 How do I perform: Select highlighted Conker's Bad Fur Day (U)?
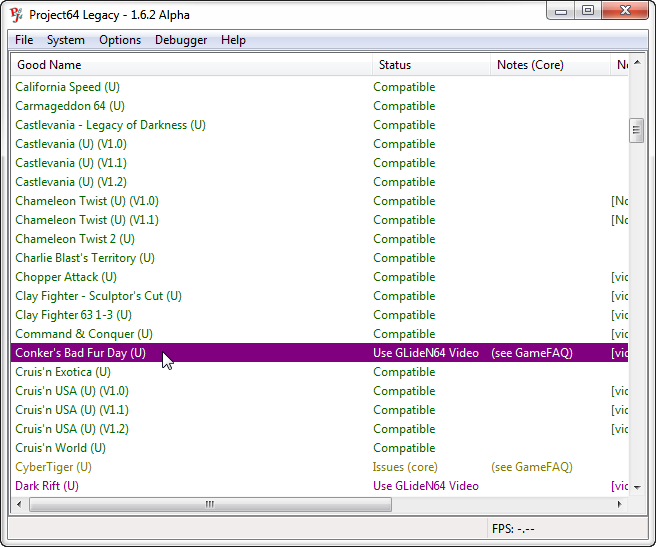coord(320,353)
